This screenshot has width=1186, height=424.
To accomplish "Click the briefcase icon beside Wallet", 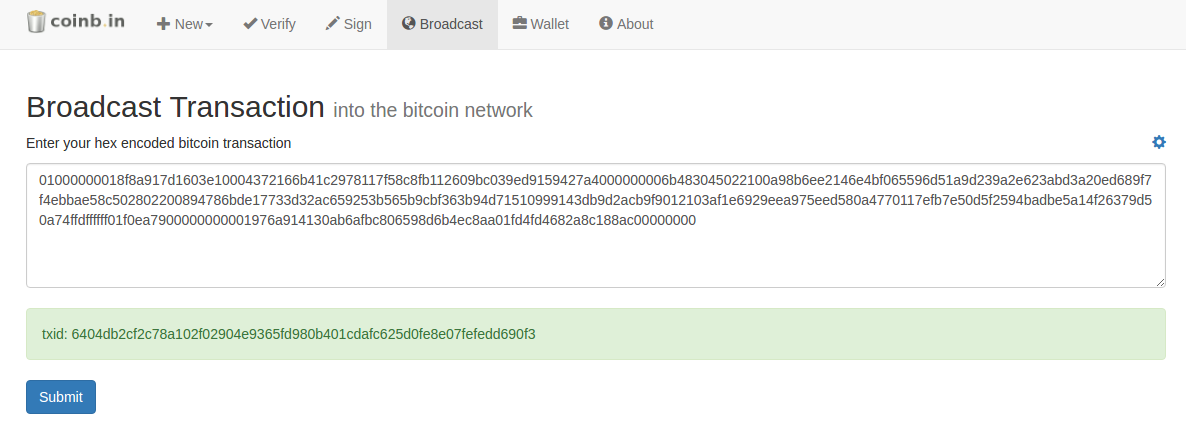I will [x=520, y=23].
